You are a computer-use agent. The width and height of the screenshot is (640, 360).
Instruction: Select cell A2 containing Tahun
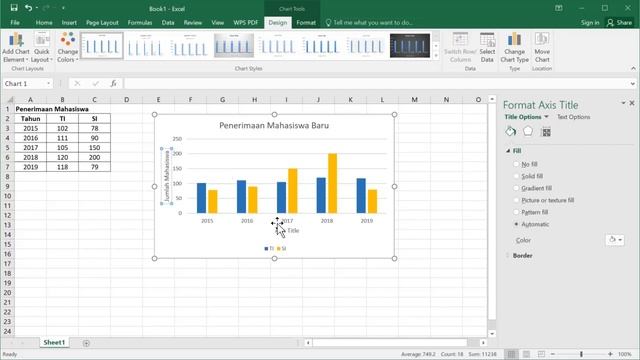point(31,118)
